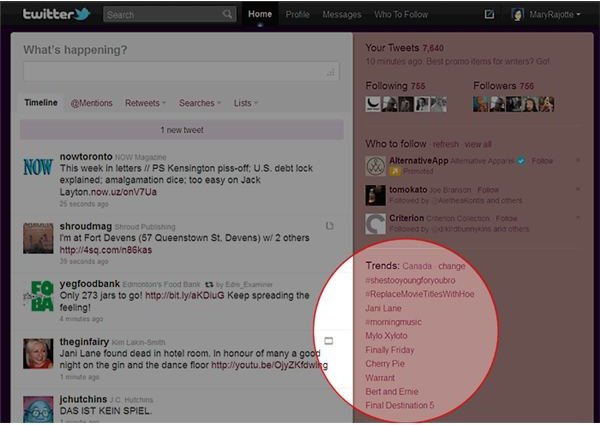Click Follow next to AlternativeApp
This screenshot has width=600, height=425.
click(x=542, y=161)
